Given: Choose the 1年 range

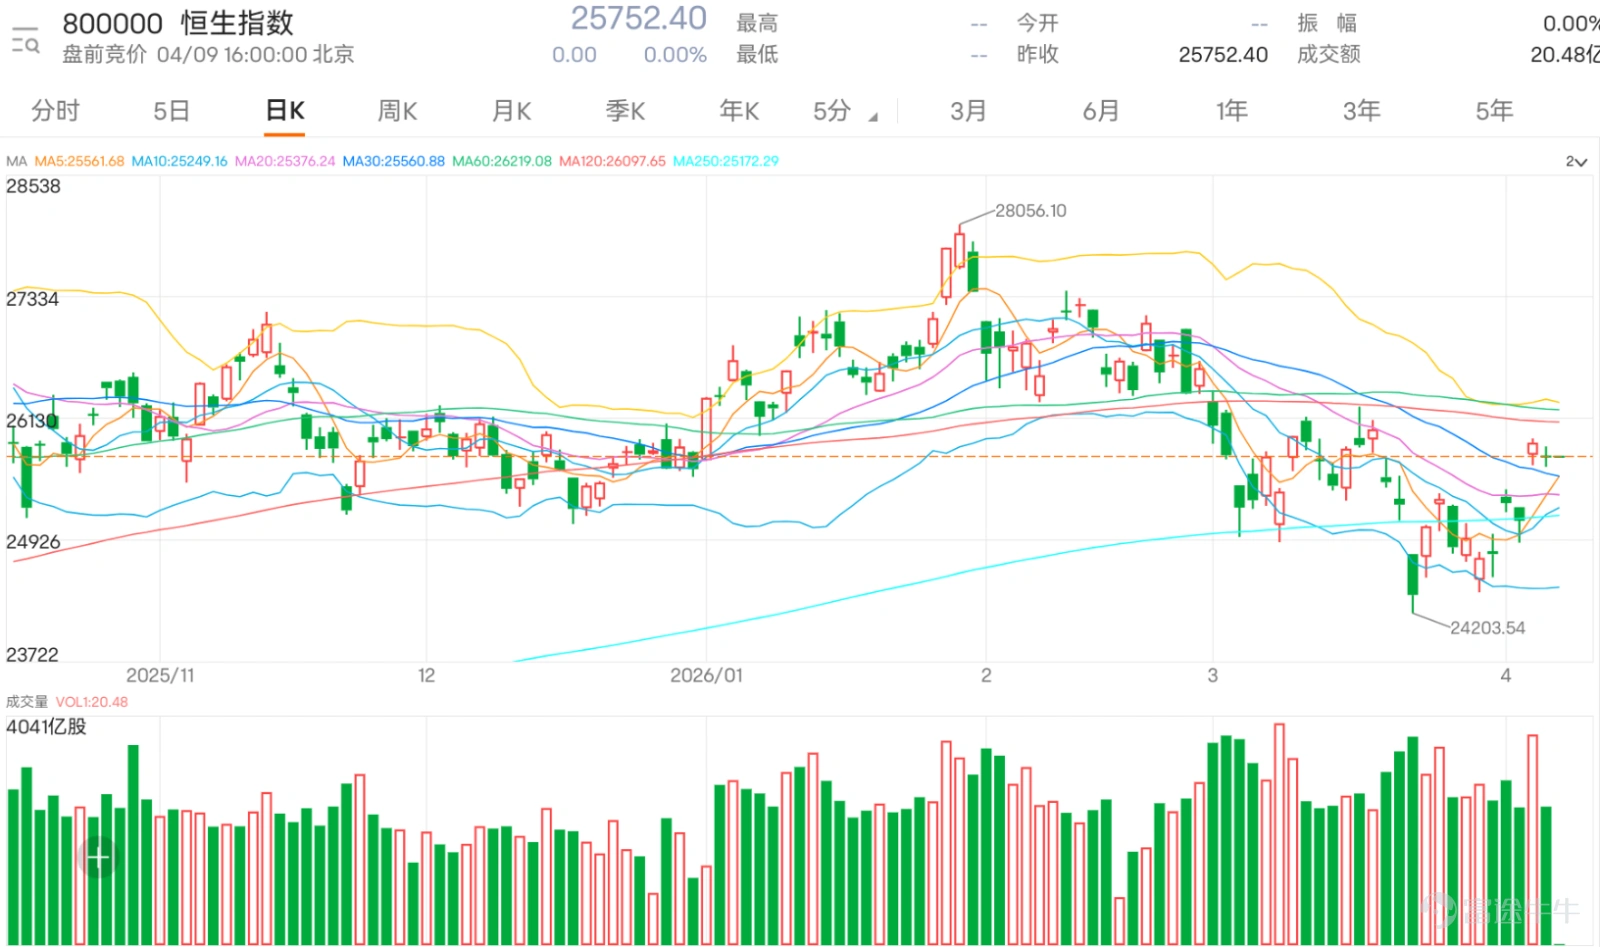Looking at the screenshot, I should point(1232,110).
